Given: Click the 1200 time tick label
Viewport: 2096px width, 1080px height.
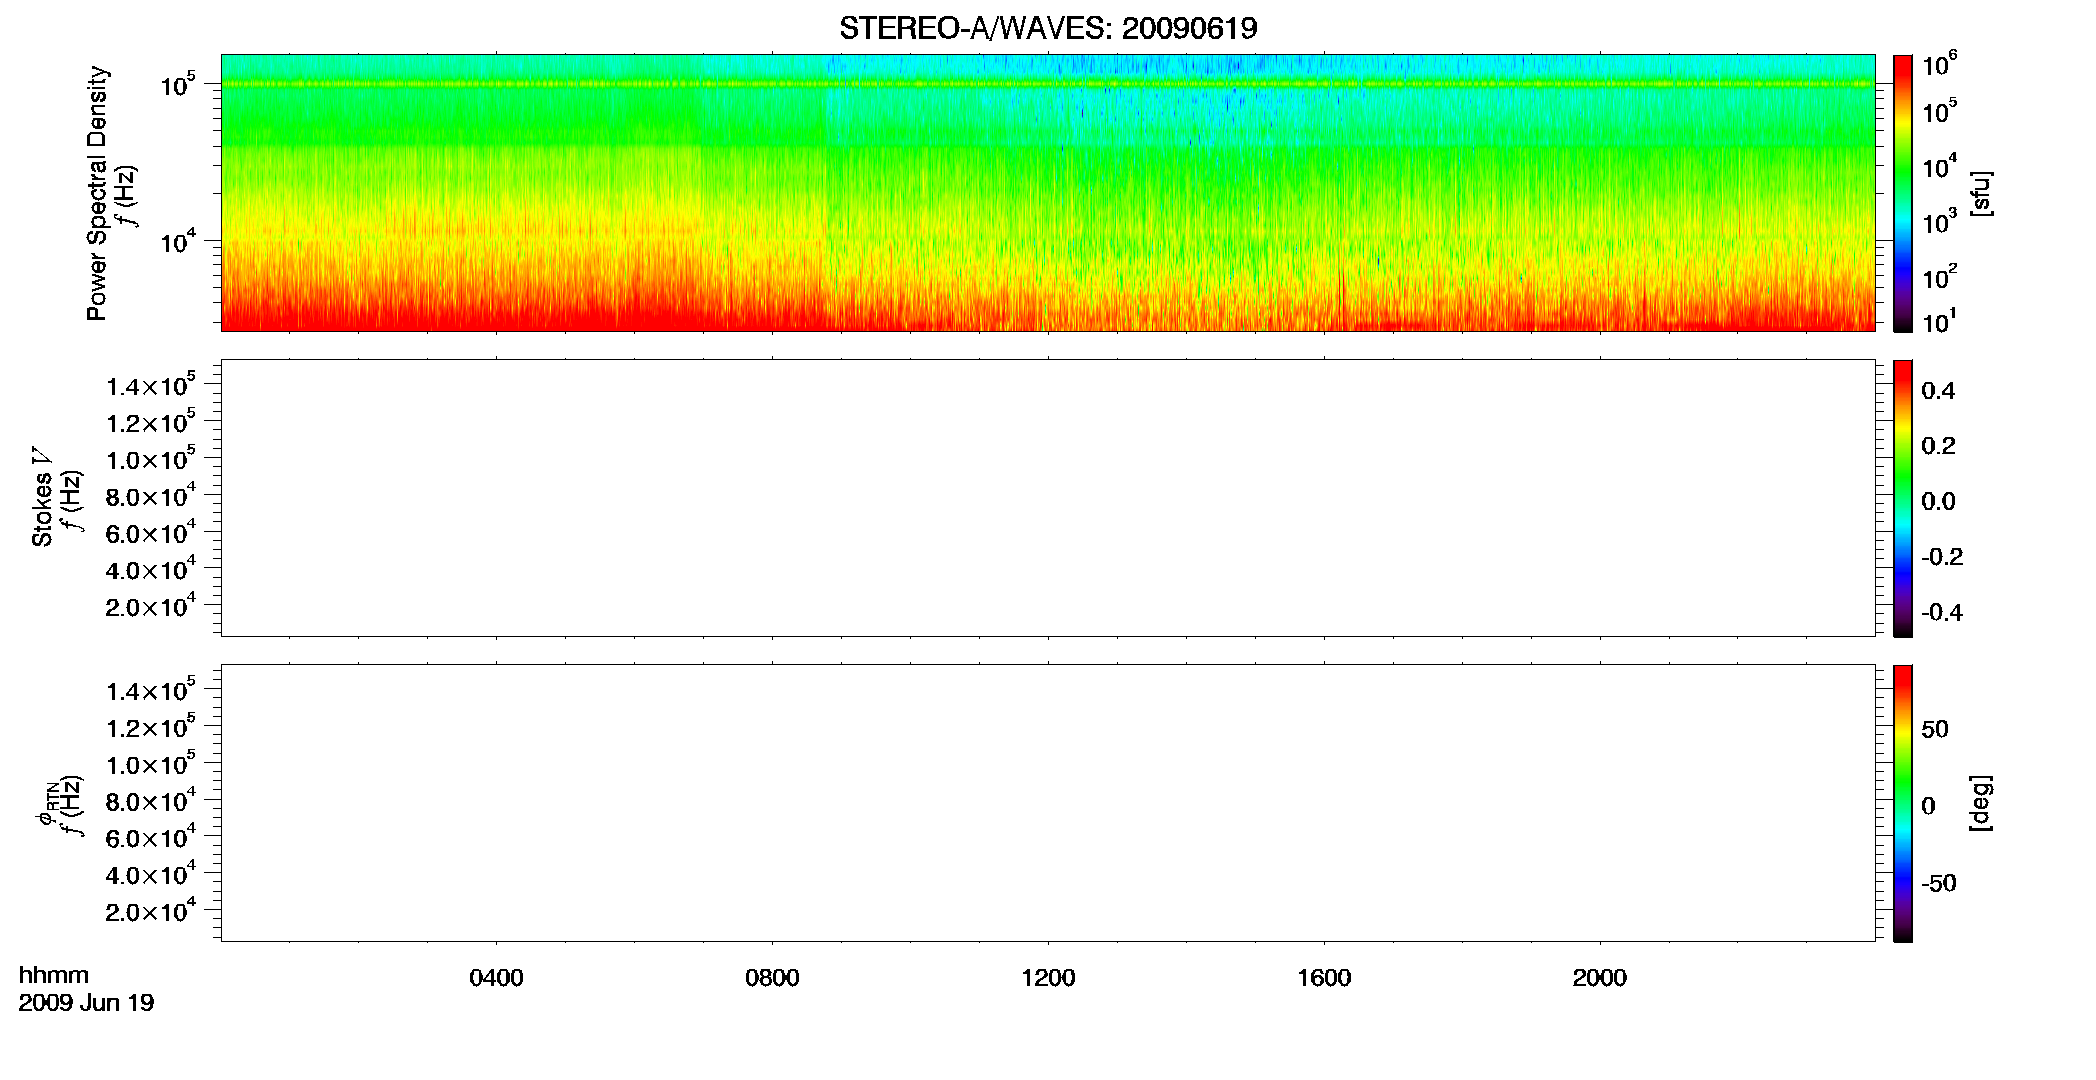Looking at the screenshot, I should (1048, 978).
